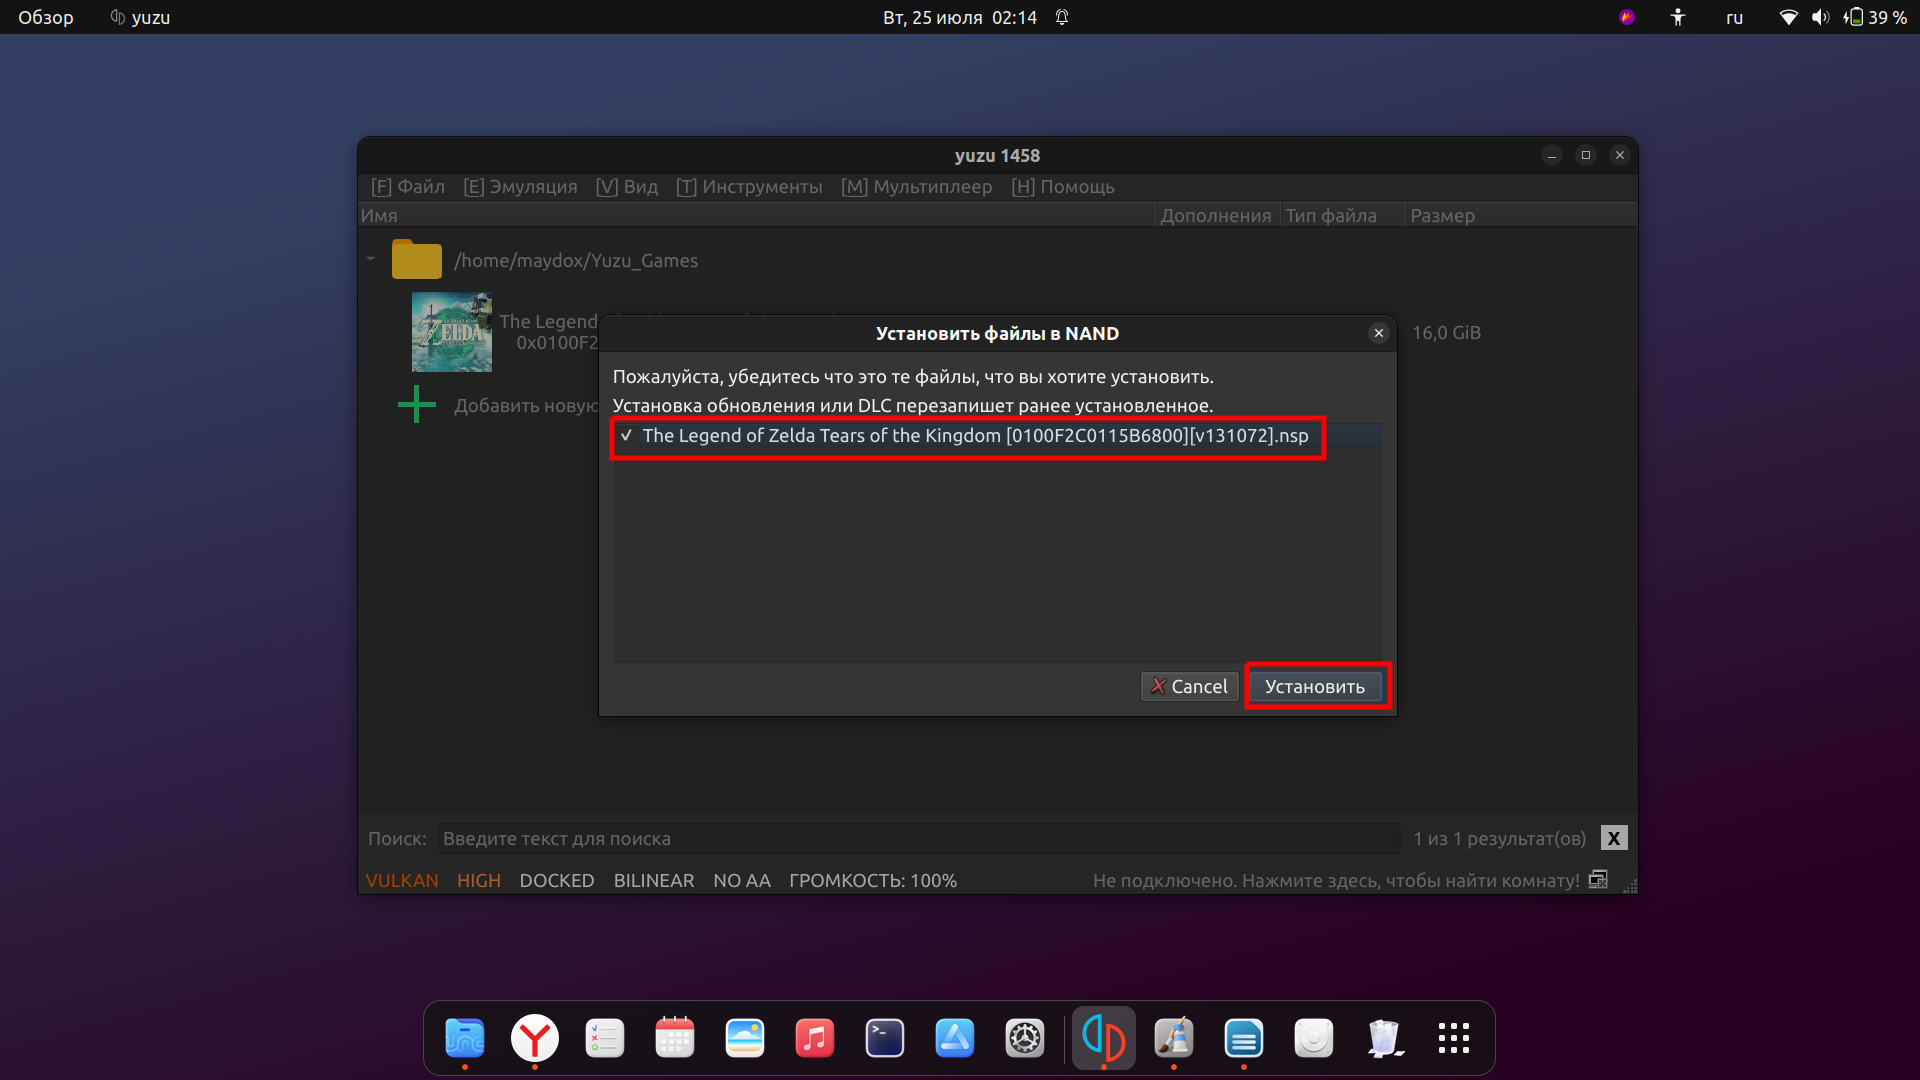Screen dimensions: 1920x1080
Task: Open the Music app dock icon
Action: 815,1038
